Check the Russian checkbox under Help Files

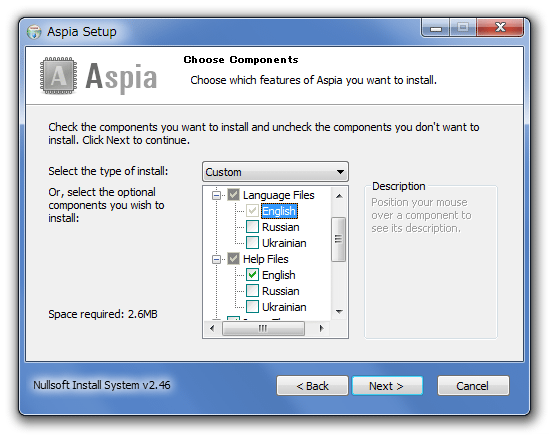point(252,291)
